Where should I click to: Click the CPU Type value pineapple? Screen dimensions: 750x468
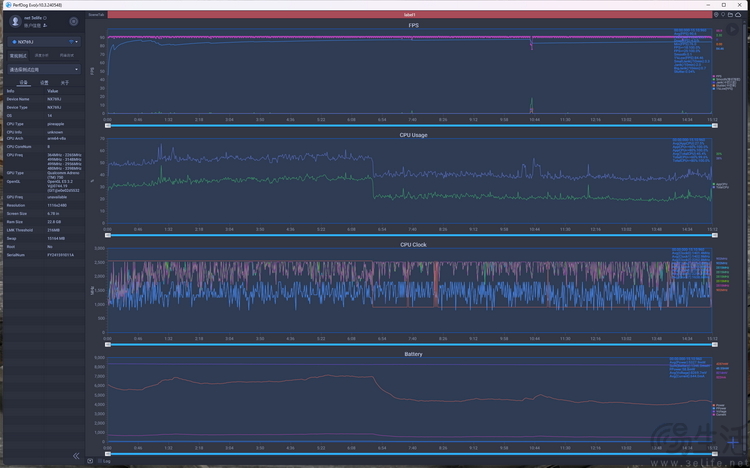tap(55, 124)
